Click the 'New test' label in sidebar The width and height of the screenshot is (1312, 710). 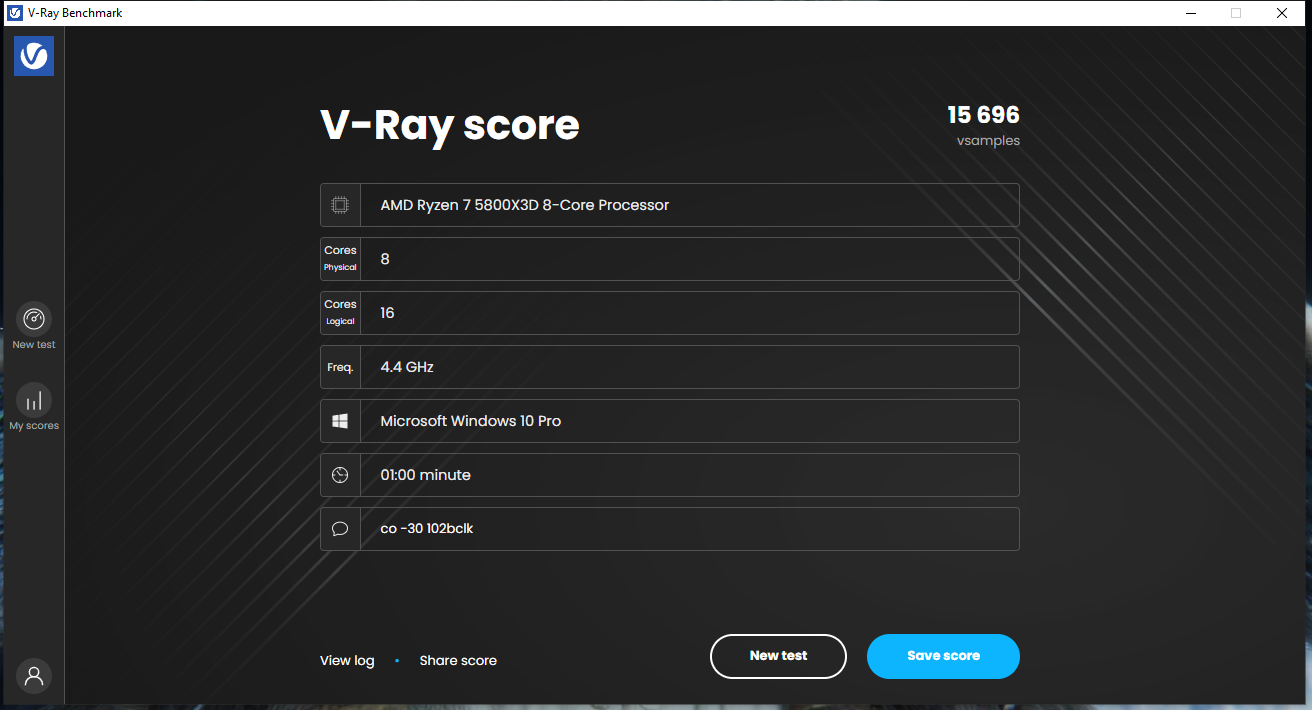point(34,345)
